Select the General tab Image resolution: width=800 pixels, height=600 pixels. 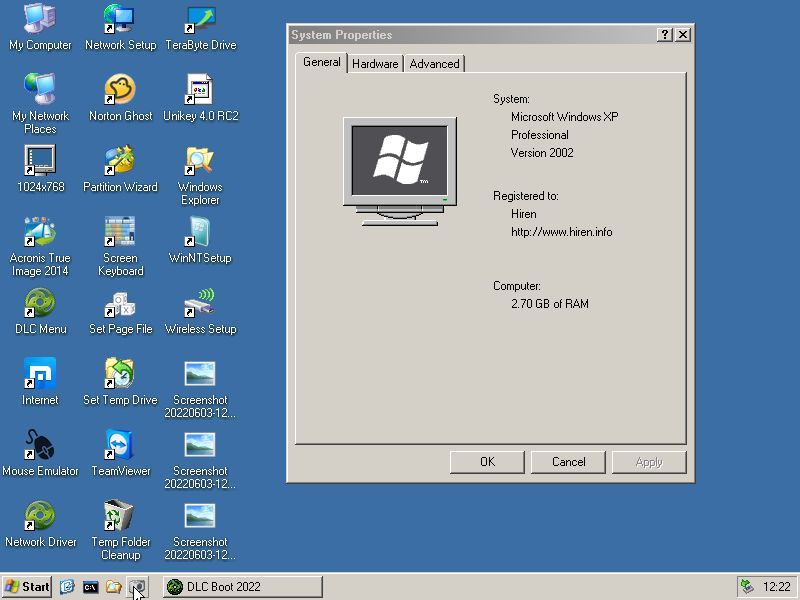tap(321, 62)
